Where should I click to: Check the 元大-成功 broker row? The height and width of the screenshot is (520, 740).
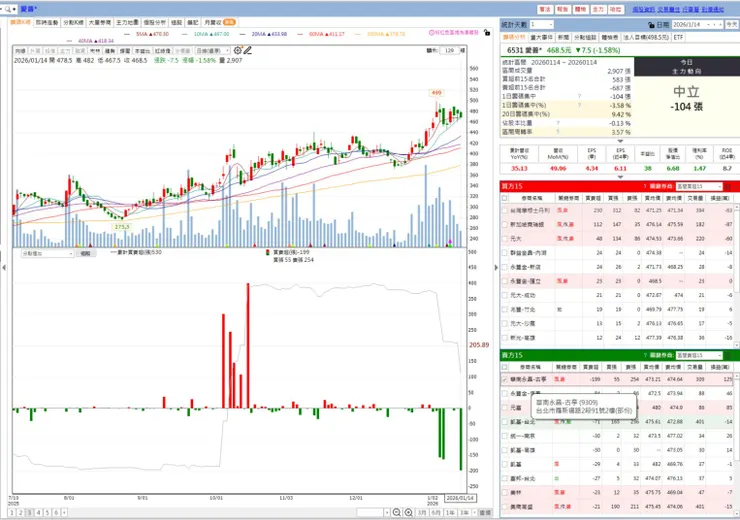(505, 295)
